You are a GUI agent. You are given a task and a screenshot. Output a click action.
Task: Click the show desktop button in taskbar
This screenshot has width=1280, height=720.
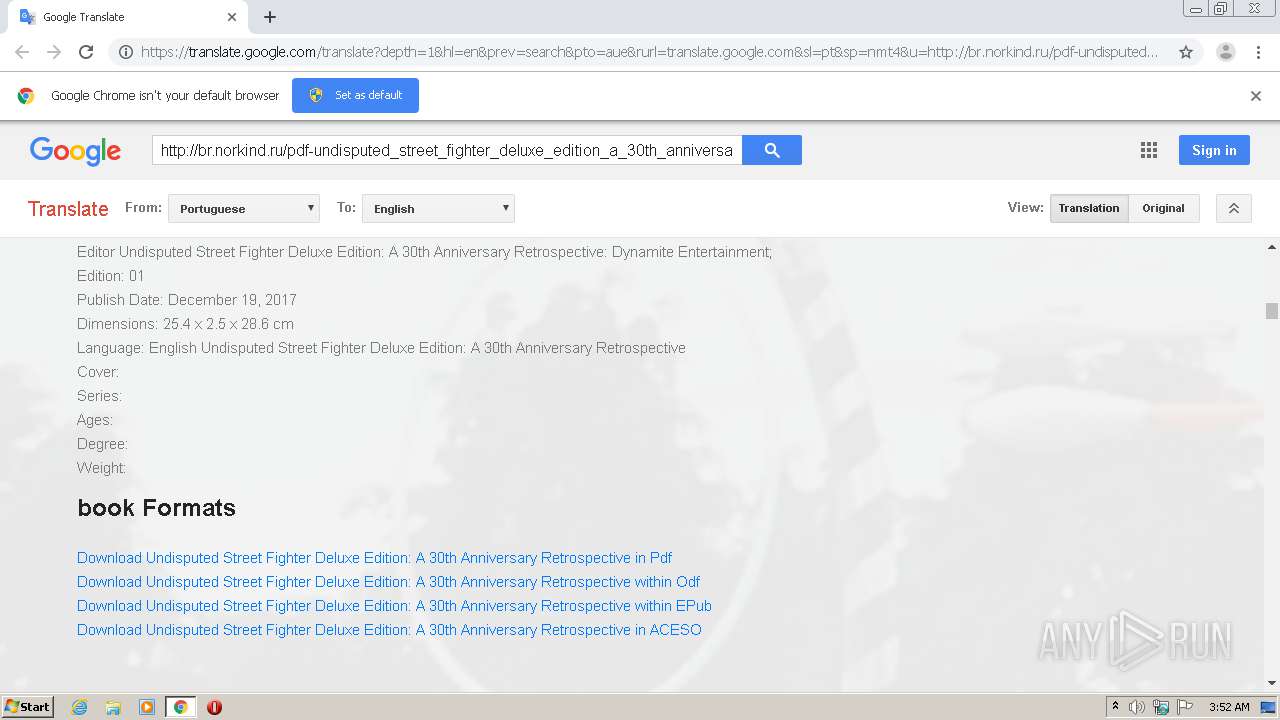[x=1269, y=707]
